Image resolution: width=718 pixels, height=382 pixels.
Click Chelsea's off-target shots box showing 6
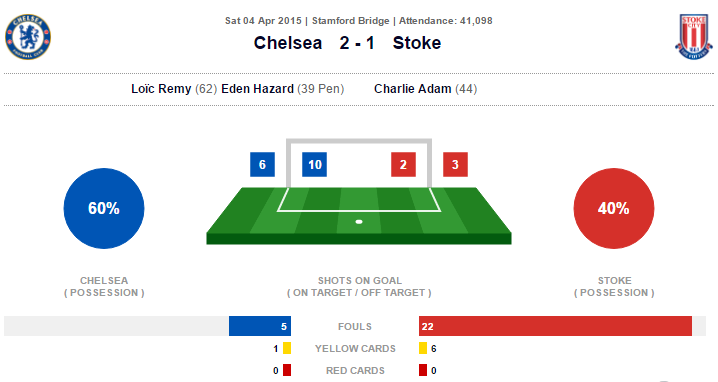coord(262,164)
